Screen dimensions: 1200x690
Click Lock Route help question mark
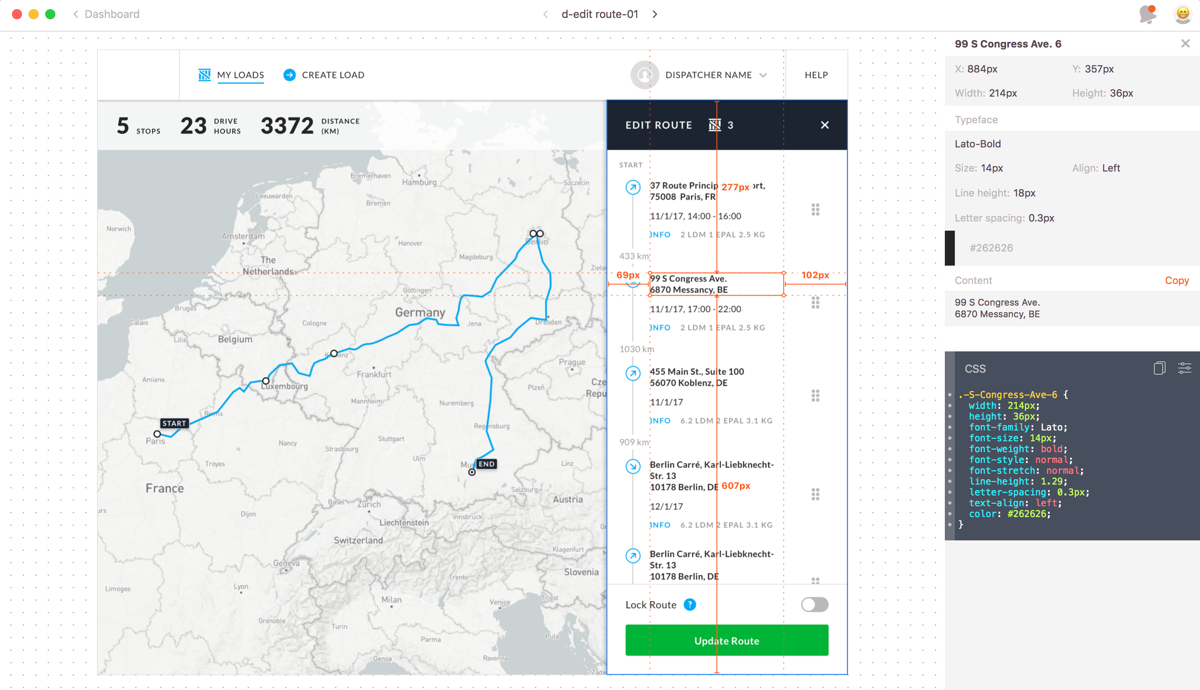pyautogui.click(x=690, y=605)
